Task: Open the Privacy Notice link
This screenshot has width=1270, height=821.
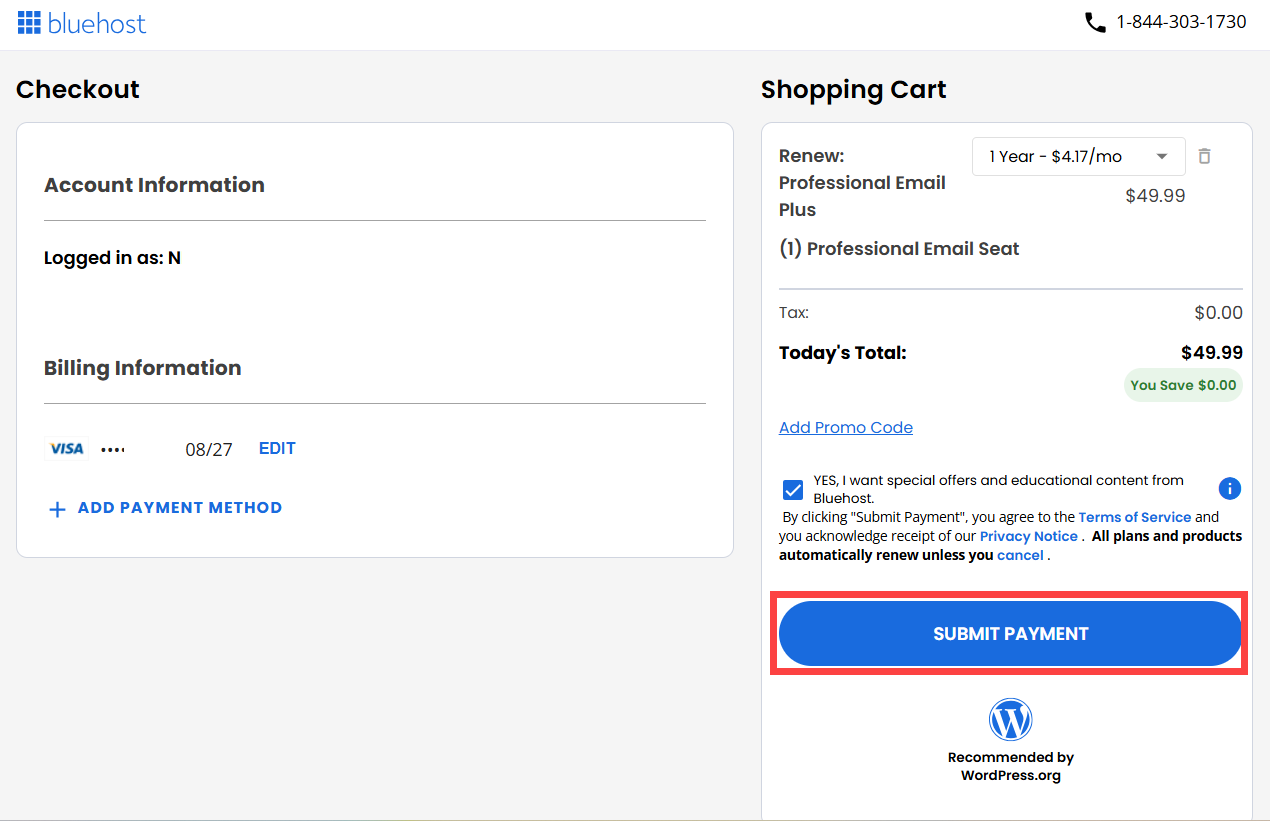Action: tap(1029, 536)
